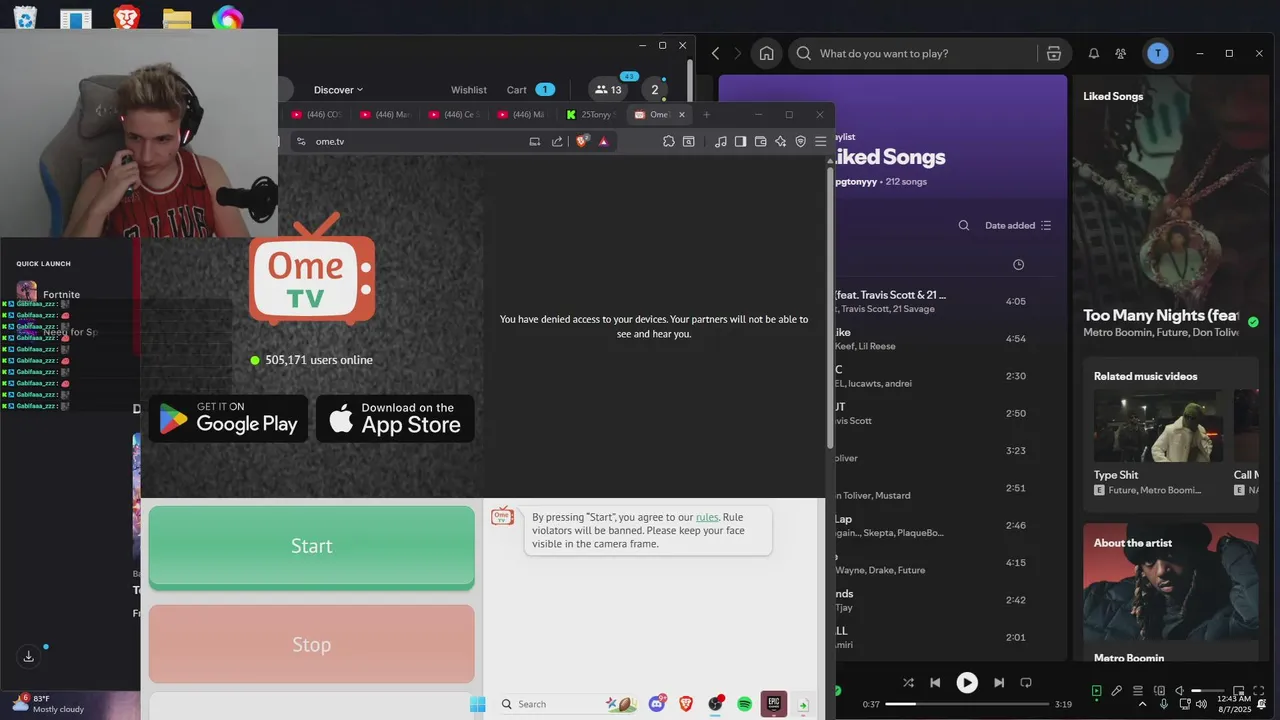Open Brave VPN shield icon

801,142
